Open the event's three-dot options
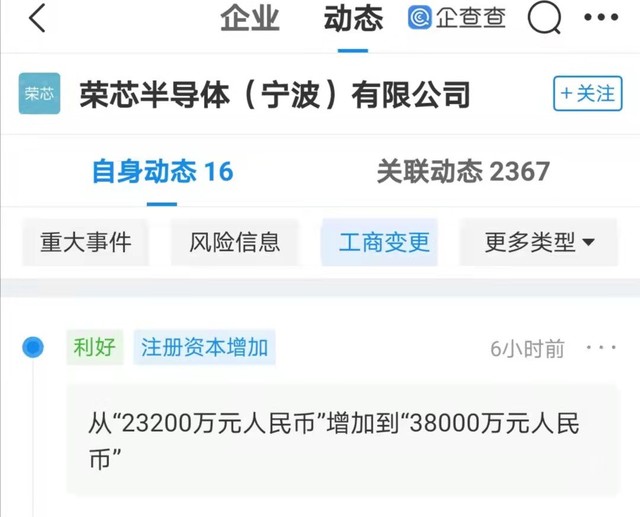This screenshot has width=640, height=517. pos(601,347)
